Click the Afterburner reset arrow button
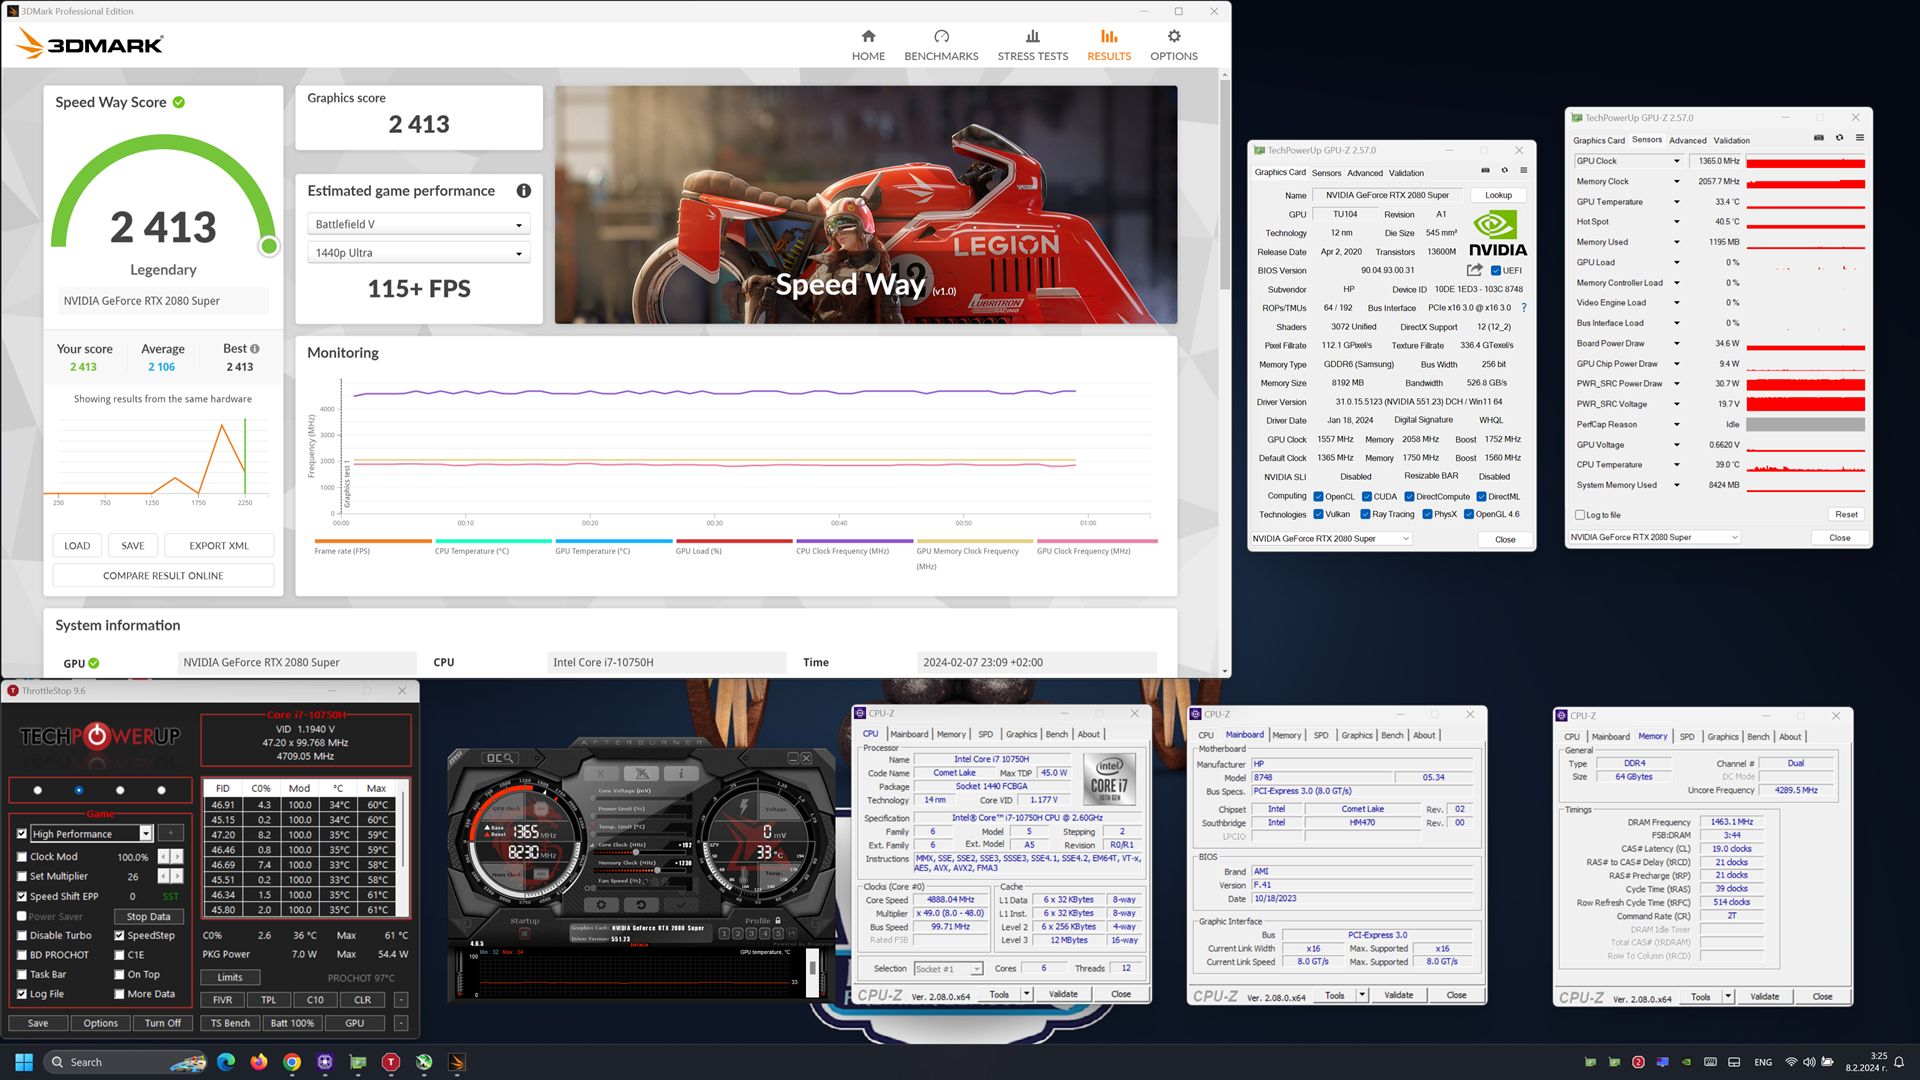Image resolution: width=1920 pixels, height=1080 pixels. point(641,905)
